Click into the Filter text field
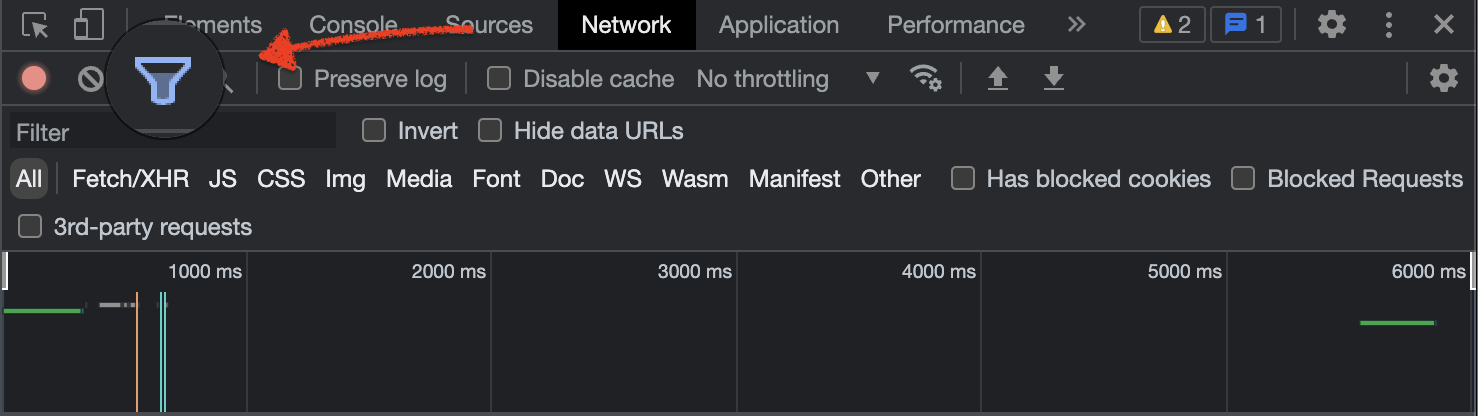The height and width of the screenshot is (416, 1478). (x=172, y=132)
